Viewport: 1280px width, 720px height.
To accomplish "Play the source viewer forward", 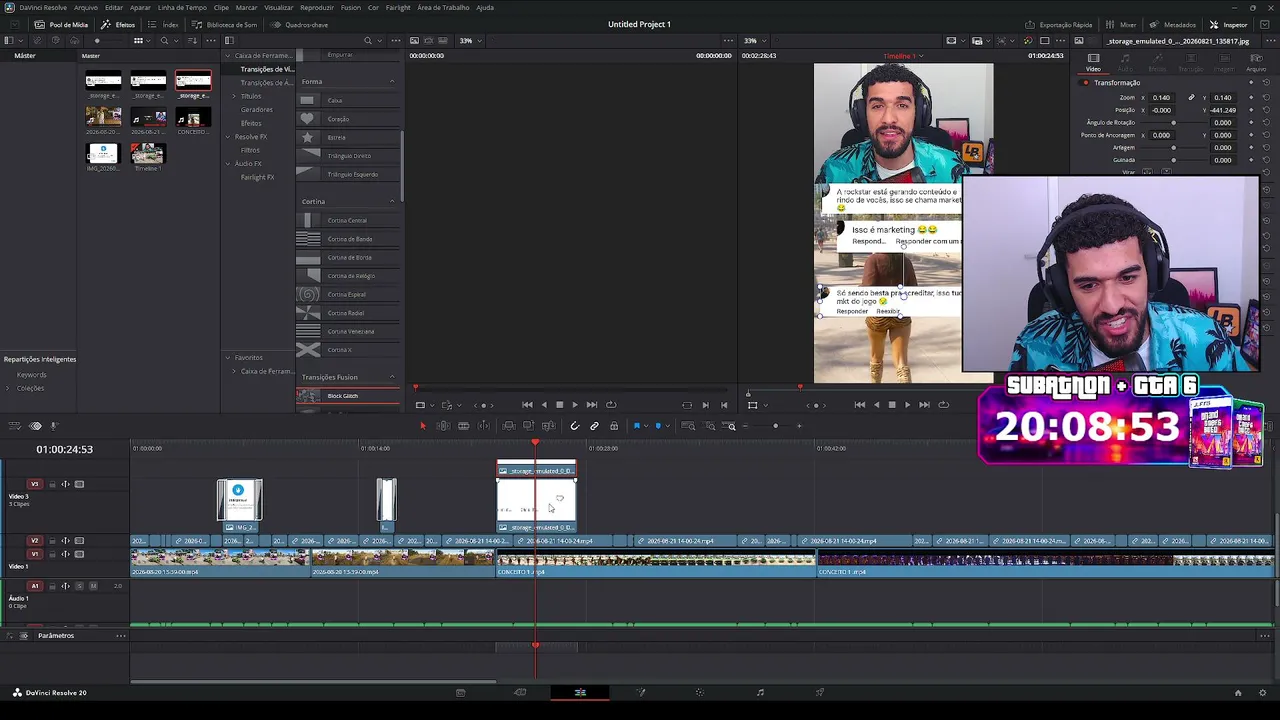I will (x=575, y=405).
